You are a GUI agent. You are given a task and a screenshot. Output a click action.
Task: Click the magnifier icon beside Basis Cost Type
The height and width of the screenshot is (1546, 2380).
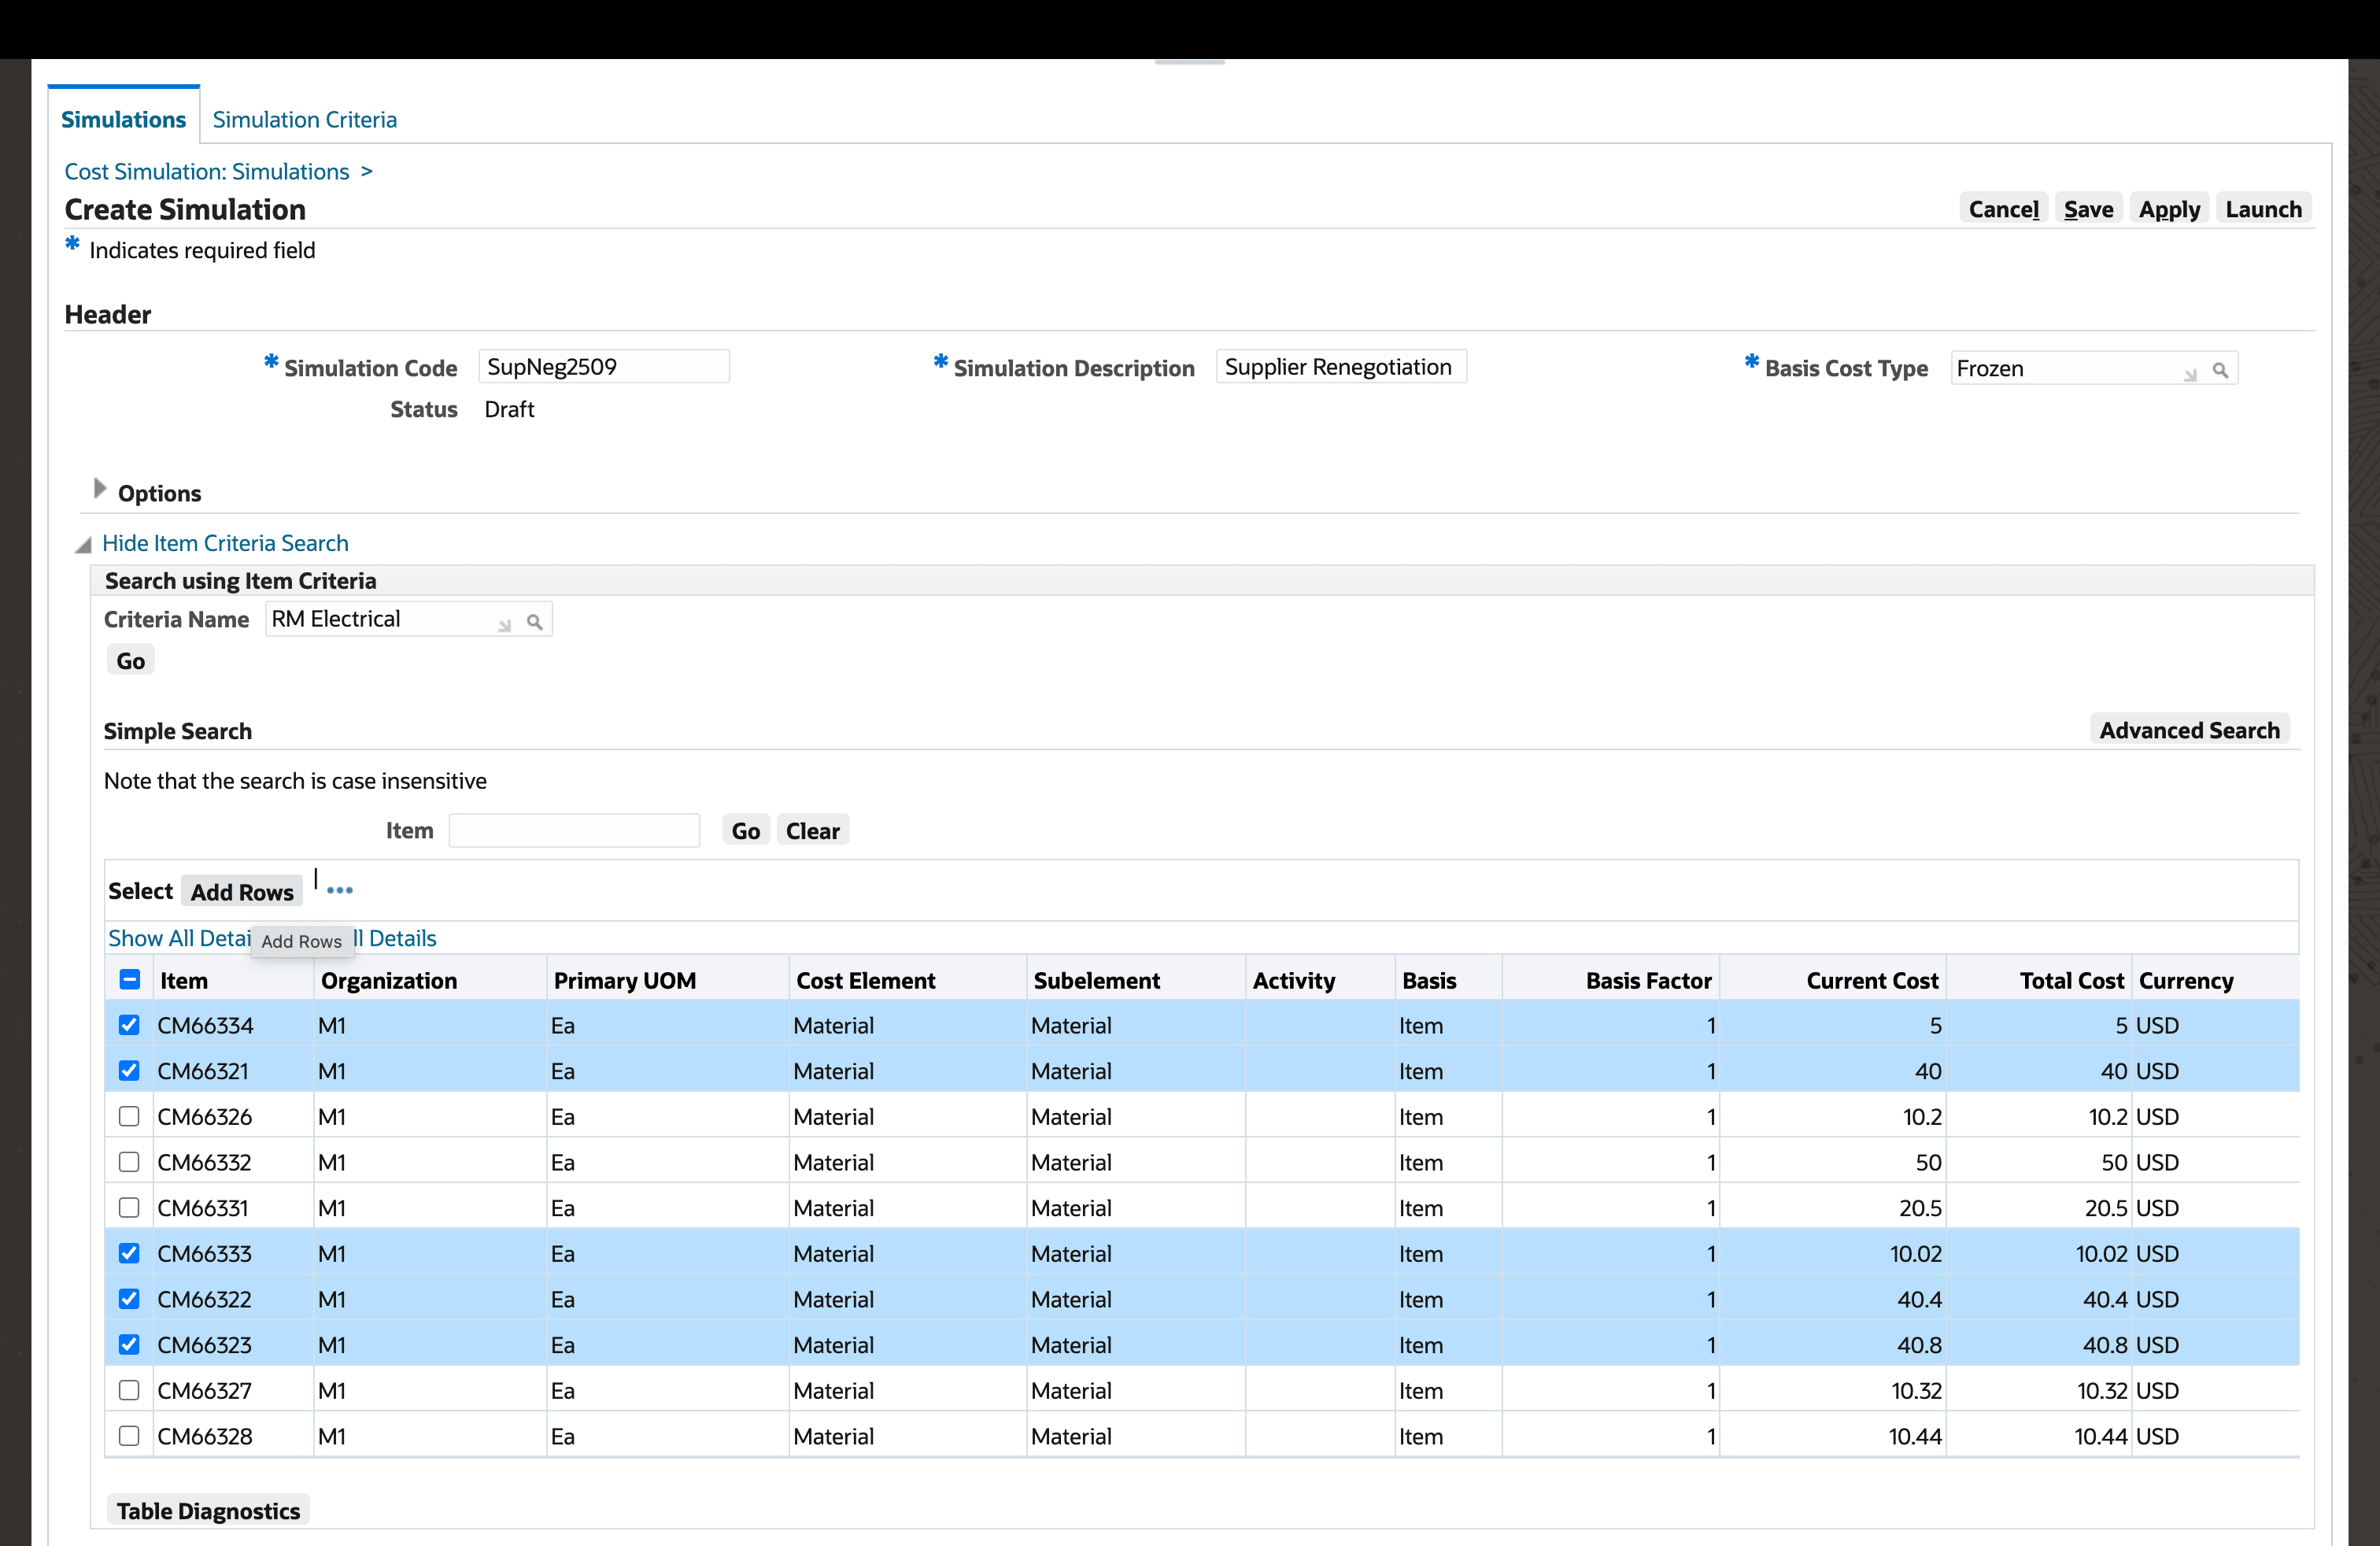click(2222, 369)
